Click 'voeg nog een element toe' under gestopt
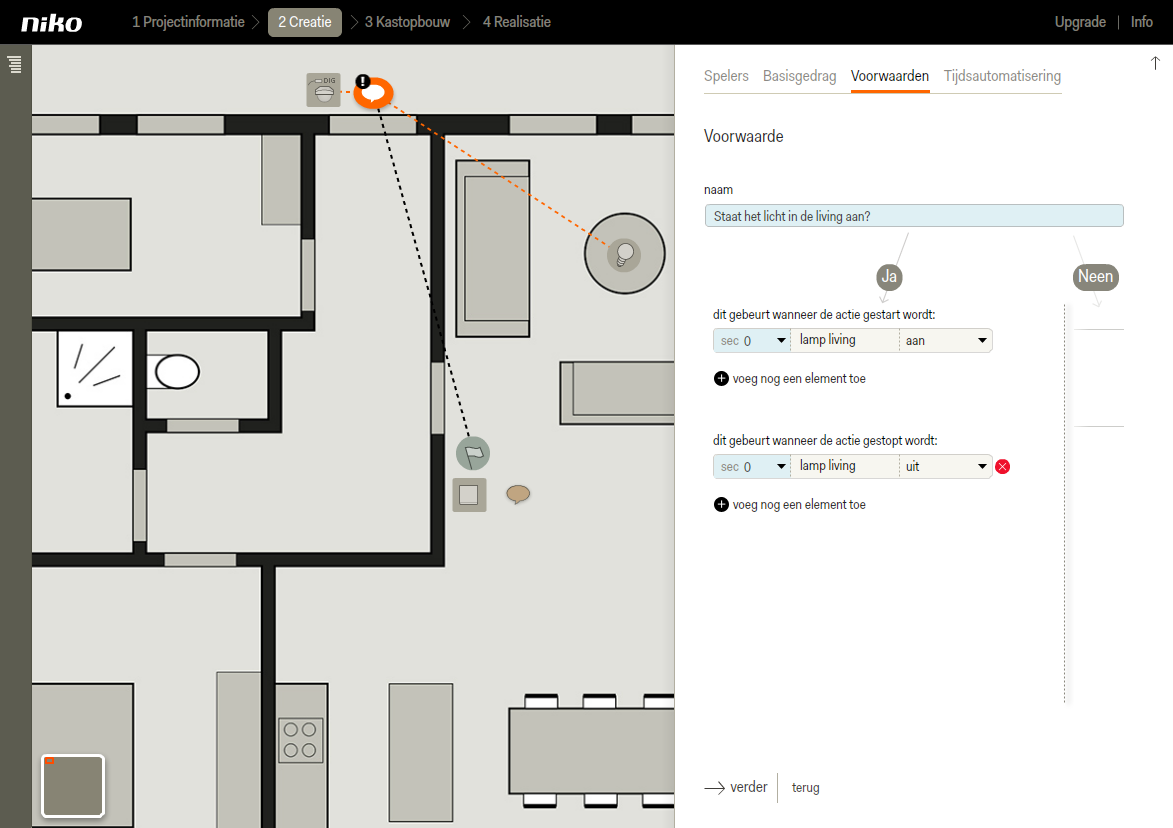 click(799, 505)
